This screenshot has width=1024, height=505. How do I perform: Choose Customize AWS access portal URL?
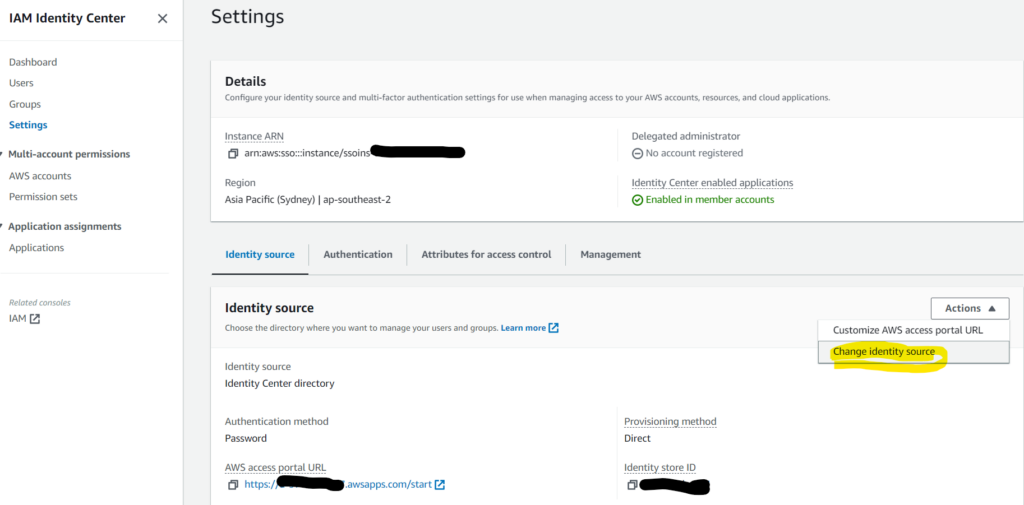click(914, 331)
